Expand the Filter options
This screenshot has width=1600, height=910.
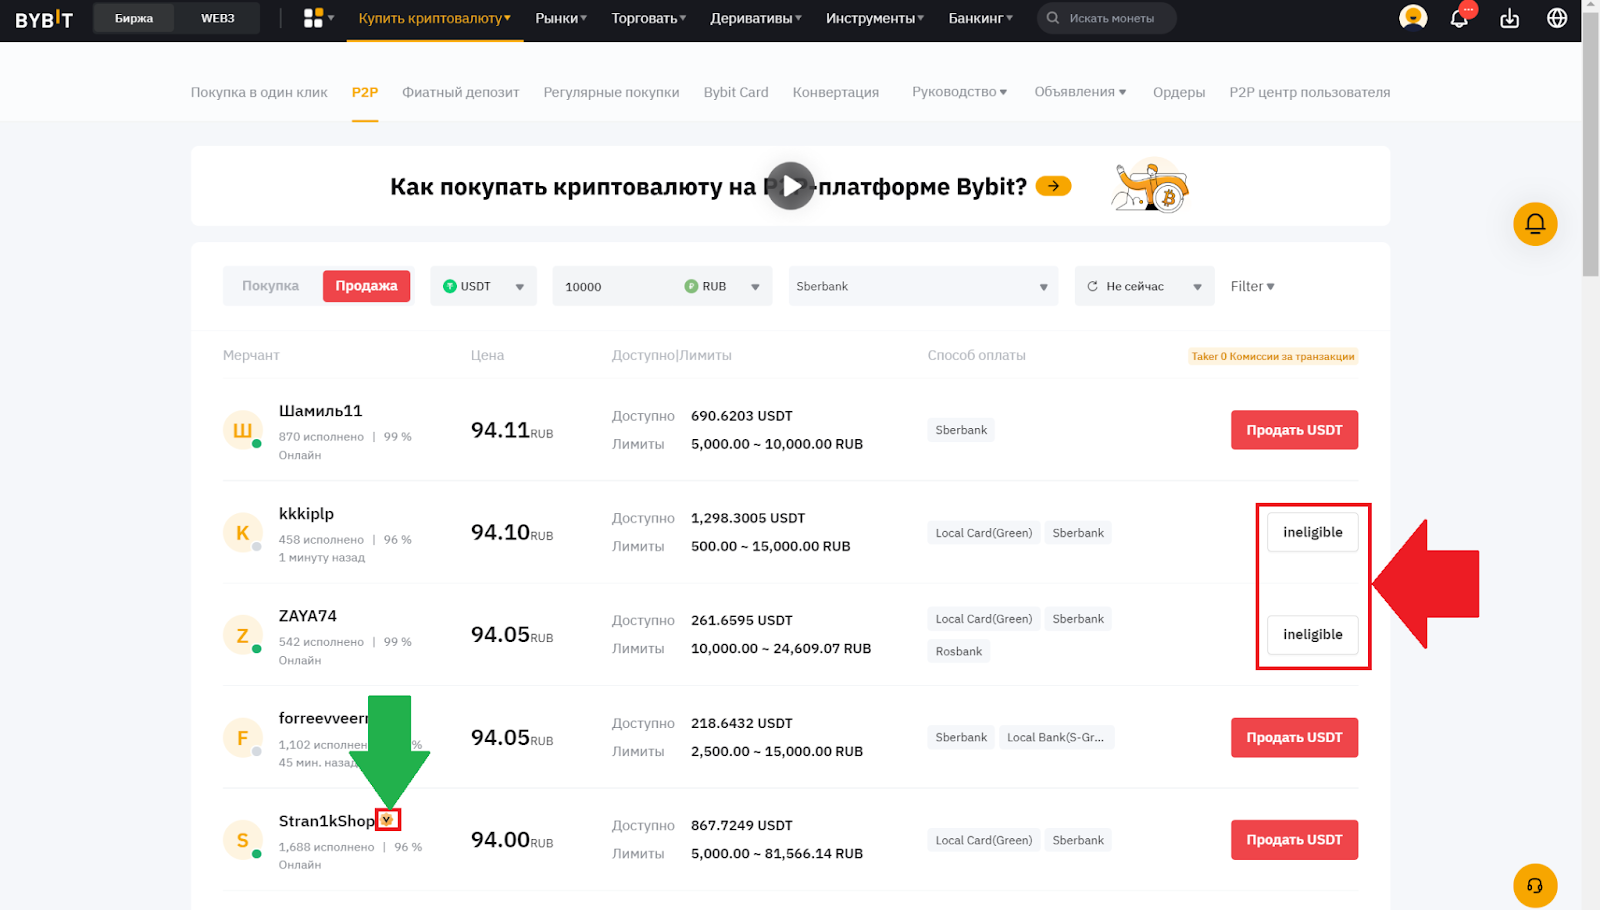click(x=1252, y=286)
